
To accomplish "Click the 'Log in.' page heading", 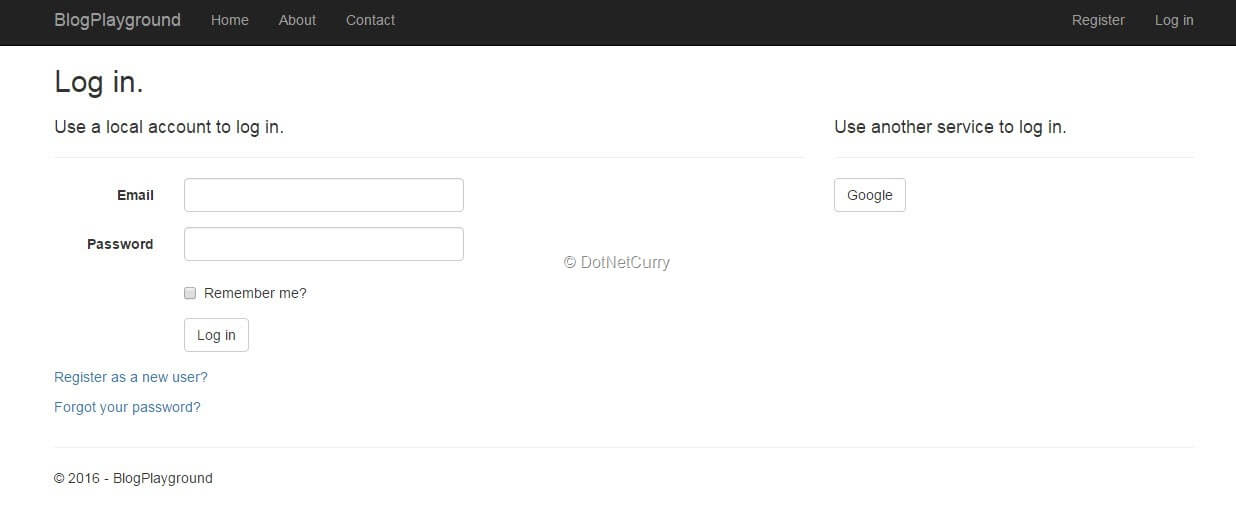I will pyautogui.click(x=99, y=82).
